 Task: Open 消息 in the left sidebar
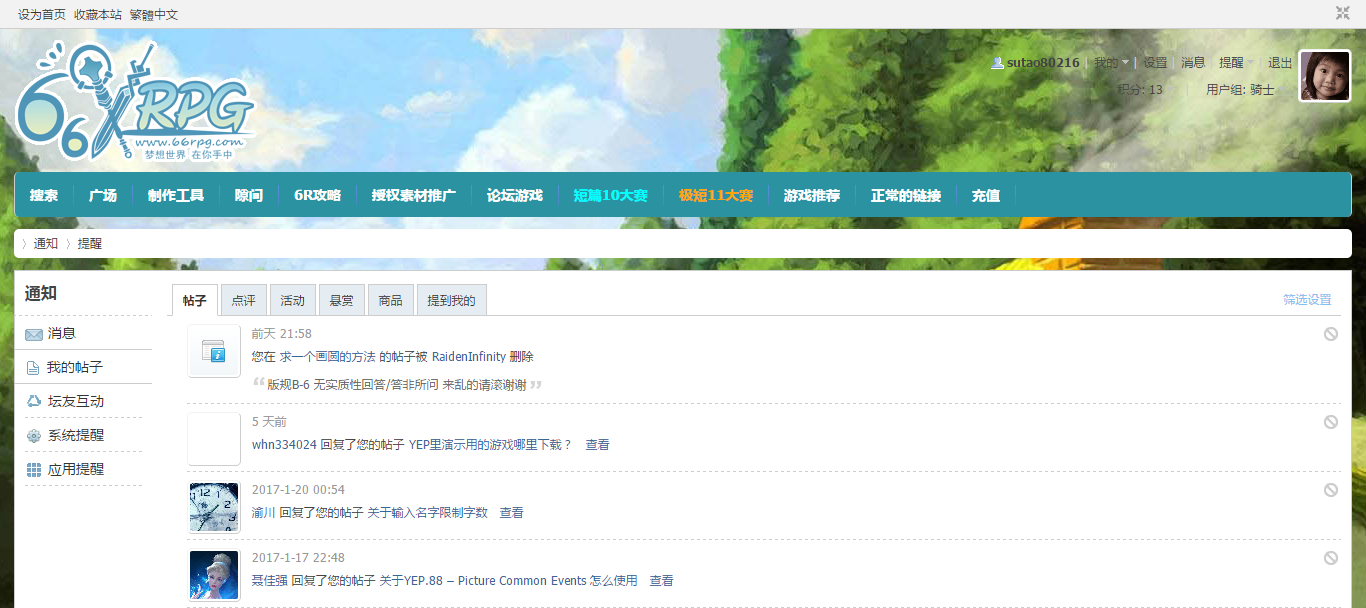[62, 333]
